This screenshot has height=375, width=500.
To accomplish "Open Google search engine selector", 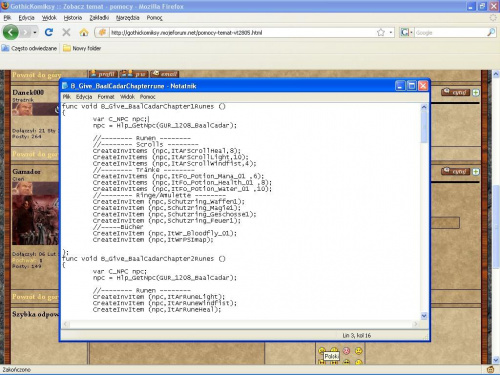I will [407, 32].
